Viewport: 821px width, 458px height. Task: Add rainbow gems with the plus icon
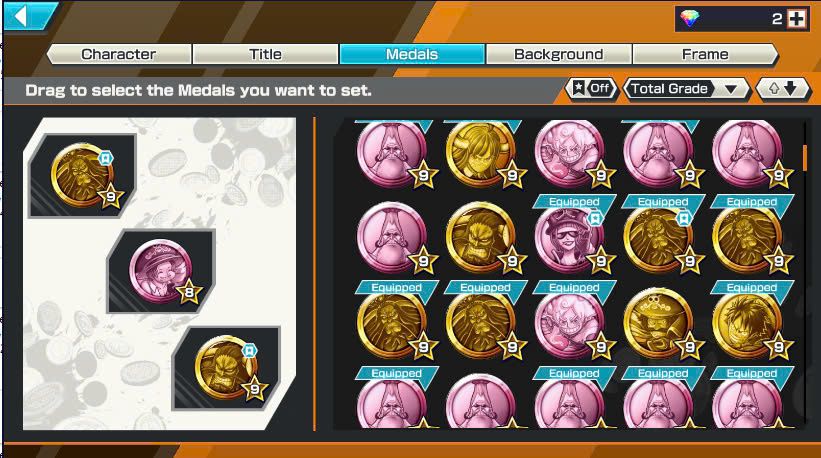[796, 19]
